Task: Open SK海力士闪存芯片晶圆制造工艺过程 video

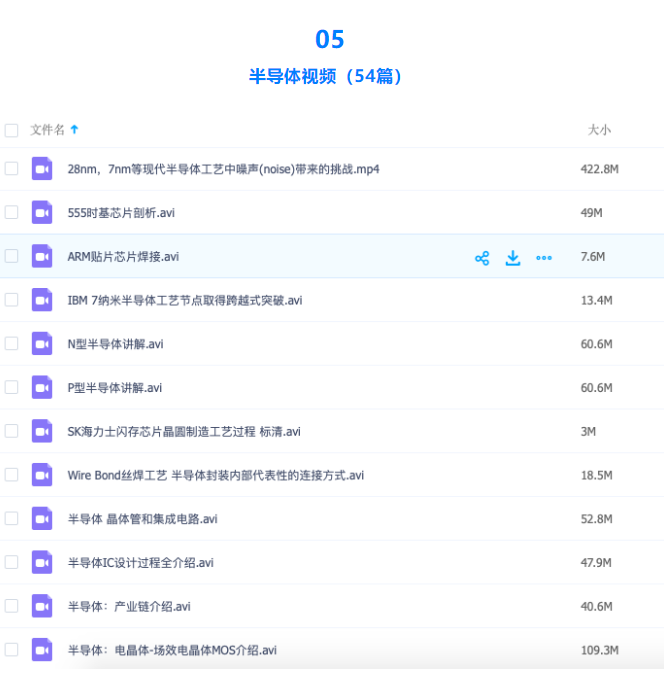Action: (184, 432)
